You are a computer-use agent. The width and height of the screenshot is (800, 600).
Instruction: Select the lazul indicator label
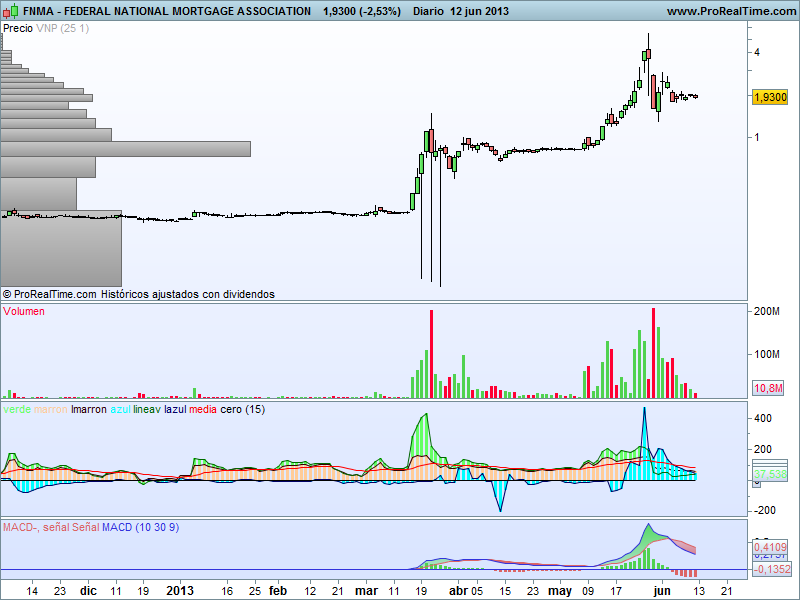175,409
